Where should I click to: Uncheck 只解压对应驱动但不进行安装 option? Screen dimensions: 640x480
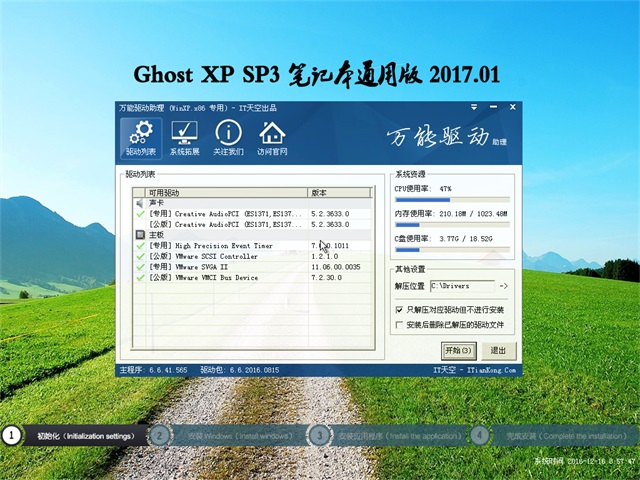(x=399, y=310)
